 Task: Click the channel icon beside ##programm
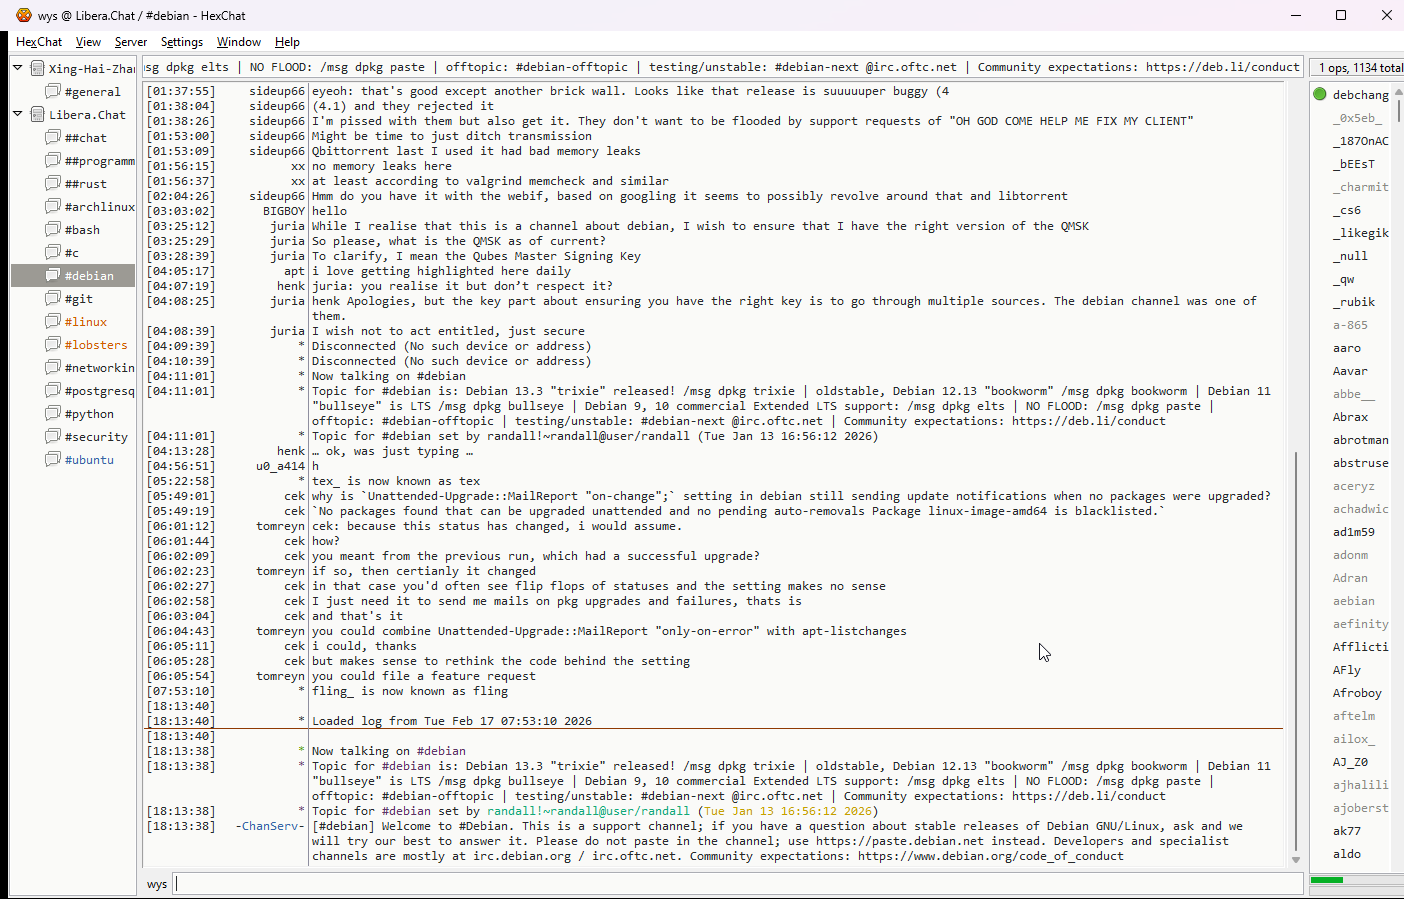point(53,160)
